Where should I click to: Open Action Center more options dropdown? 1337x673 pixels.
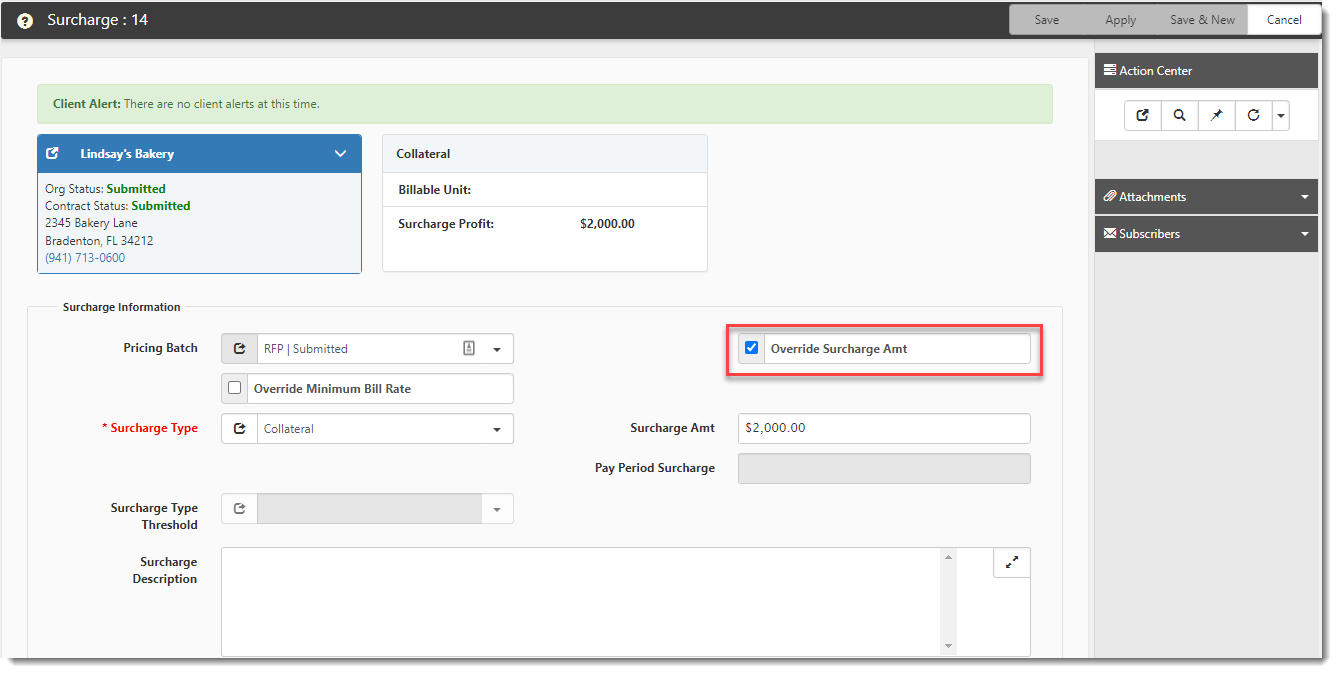pos(1280,116)
